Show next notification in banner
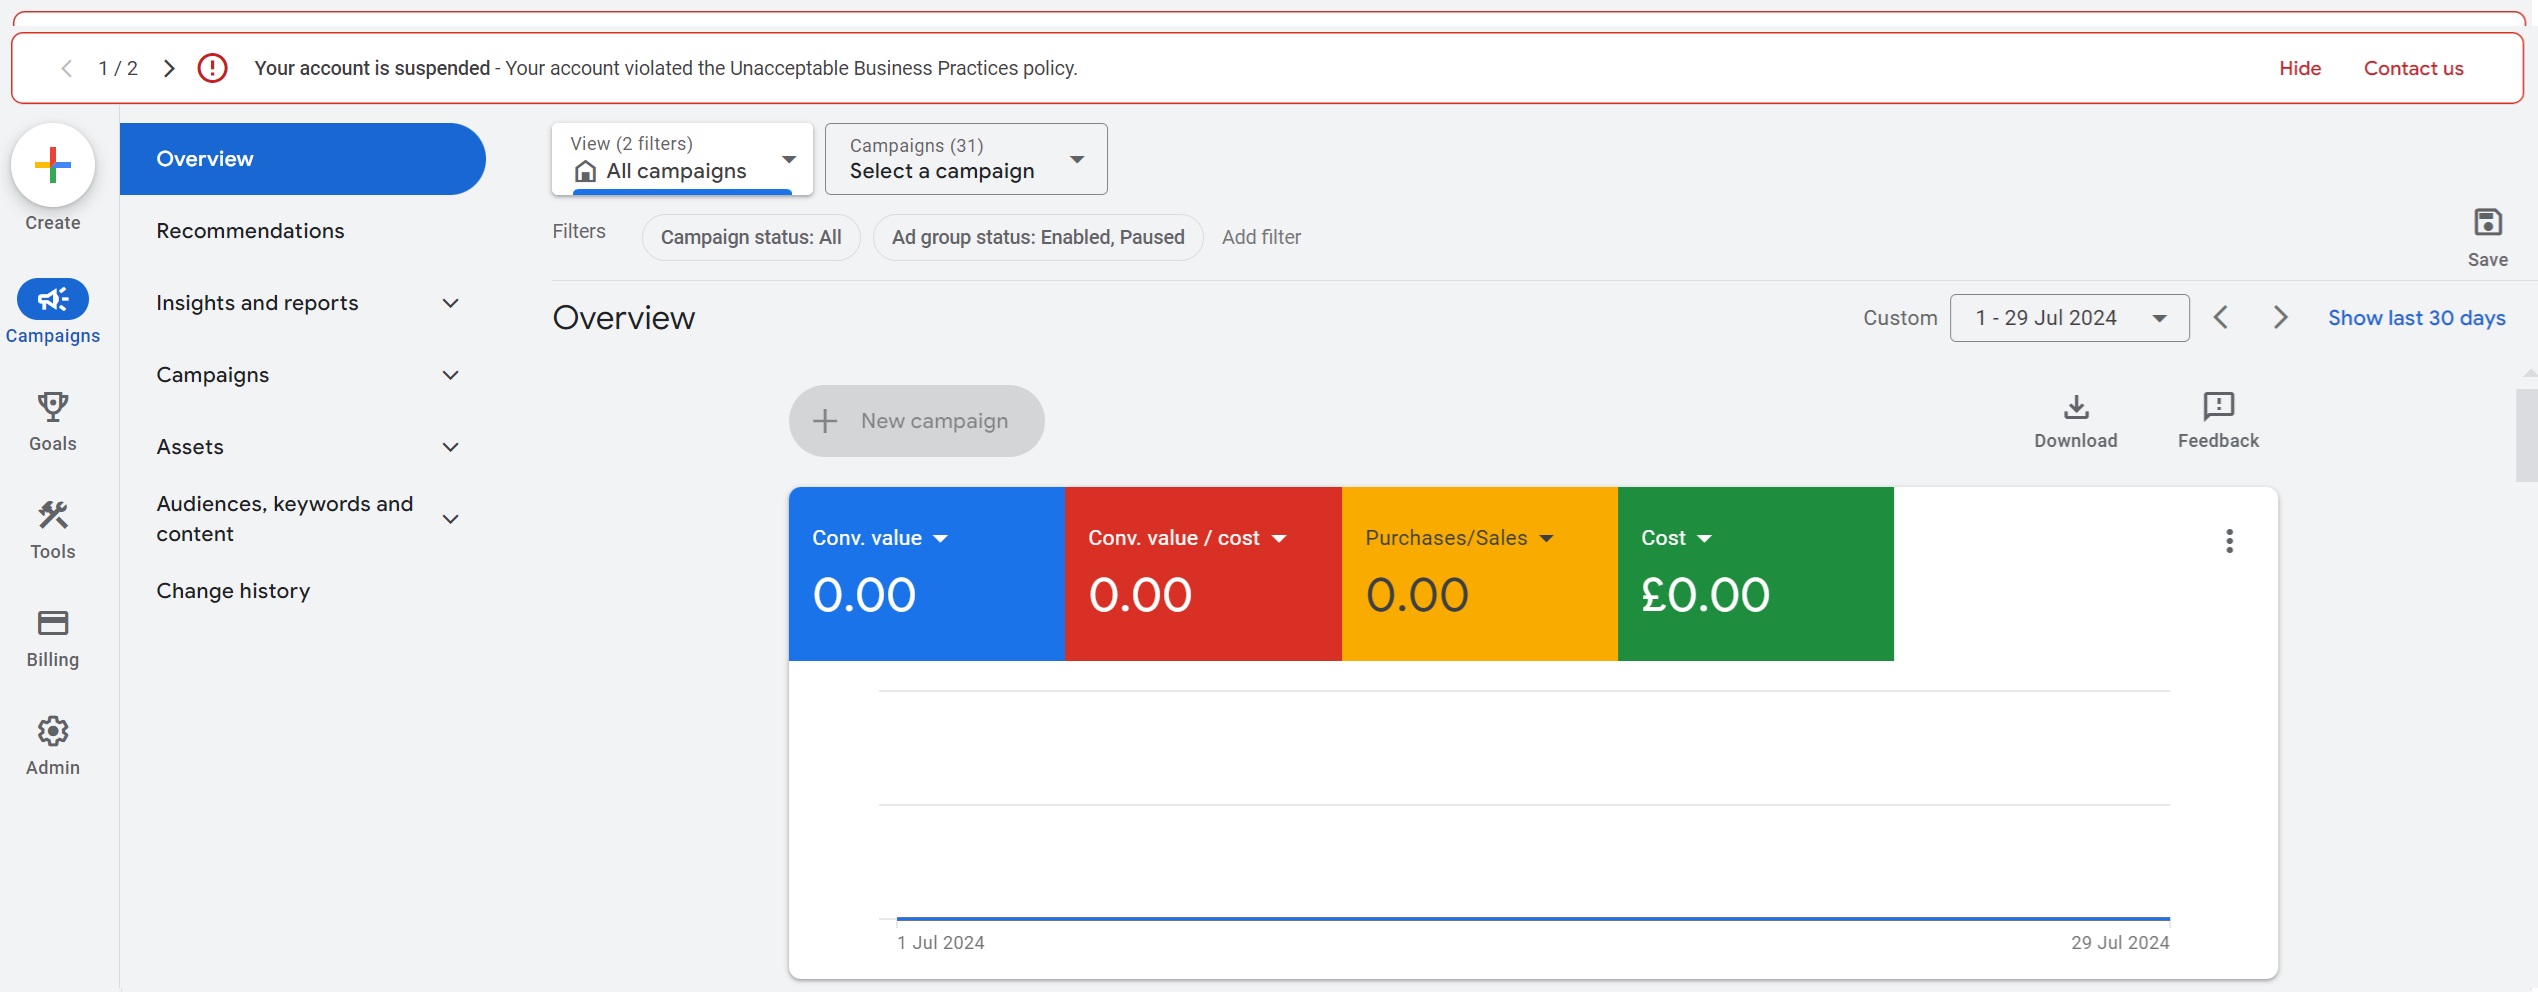The image size is (2538, 992). [x=169, y=68]
